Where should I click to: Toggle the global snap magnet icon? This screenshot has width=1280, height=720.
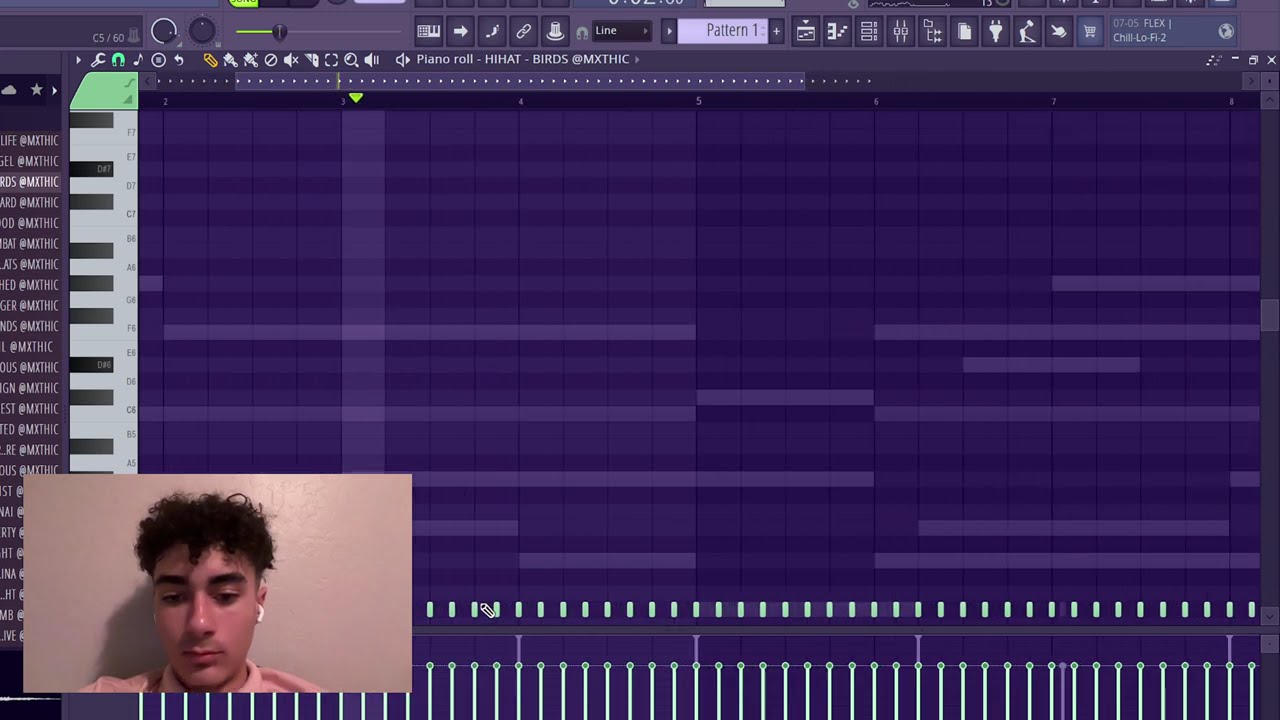point(582,32)
